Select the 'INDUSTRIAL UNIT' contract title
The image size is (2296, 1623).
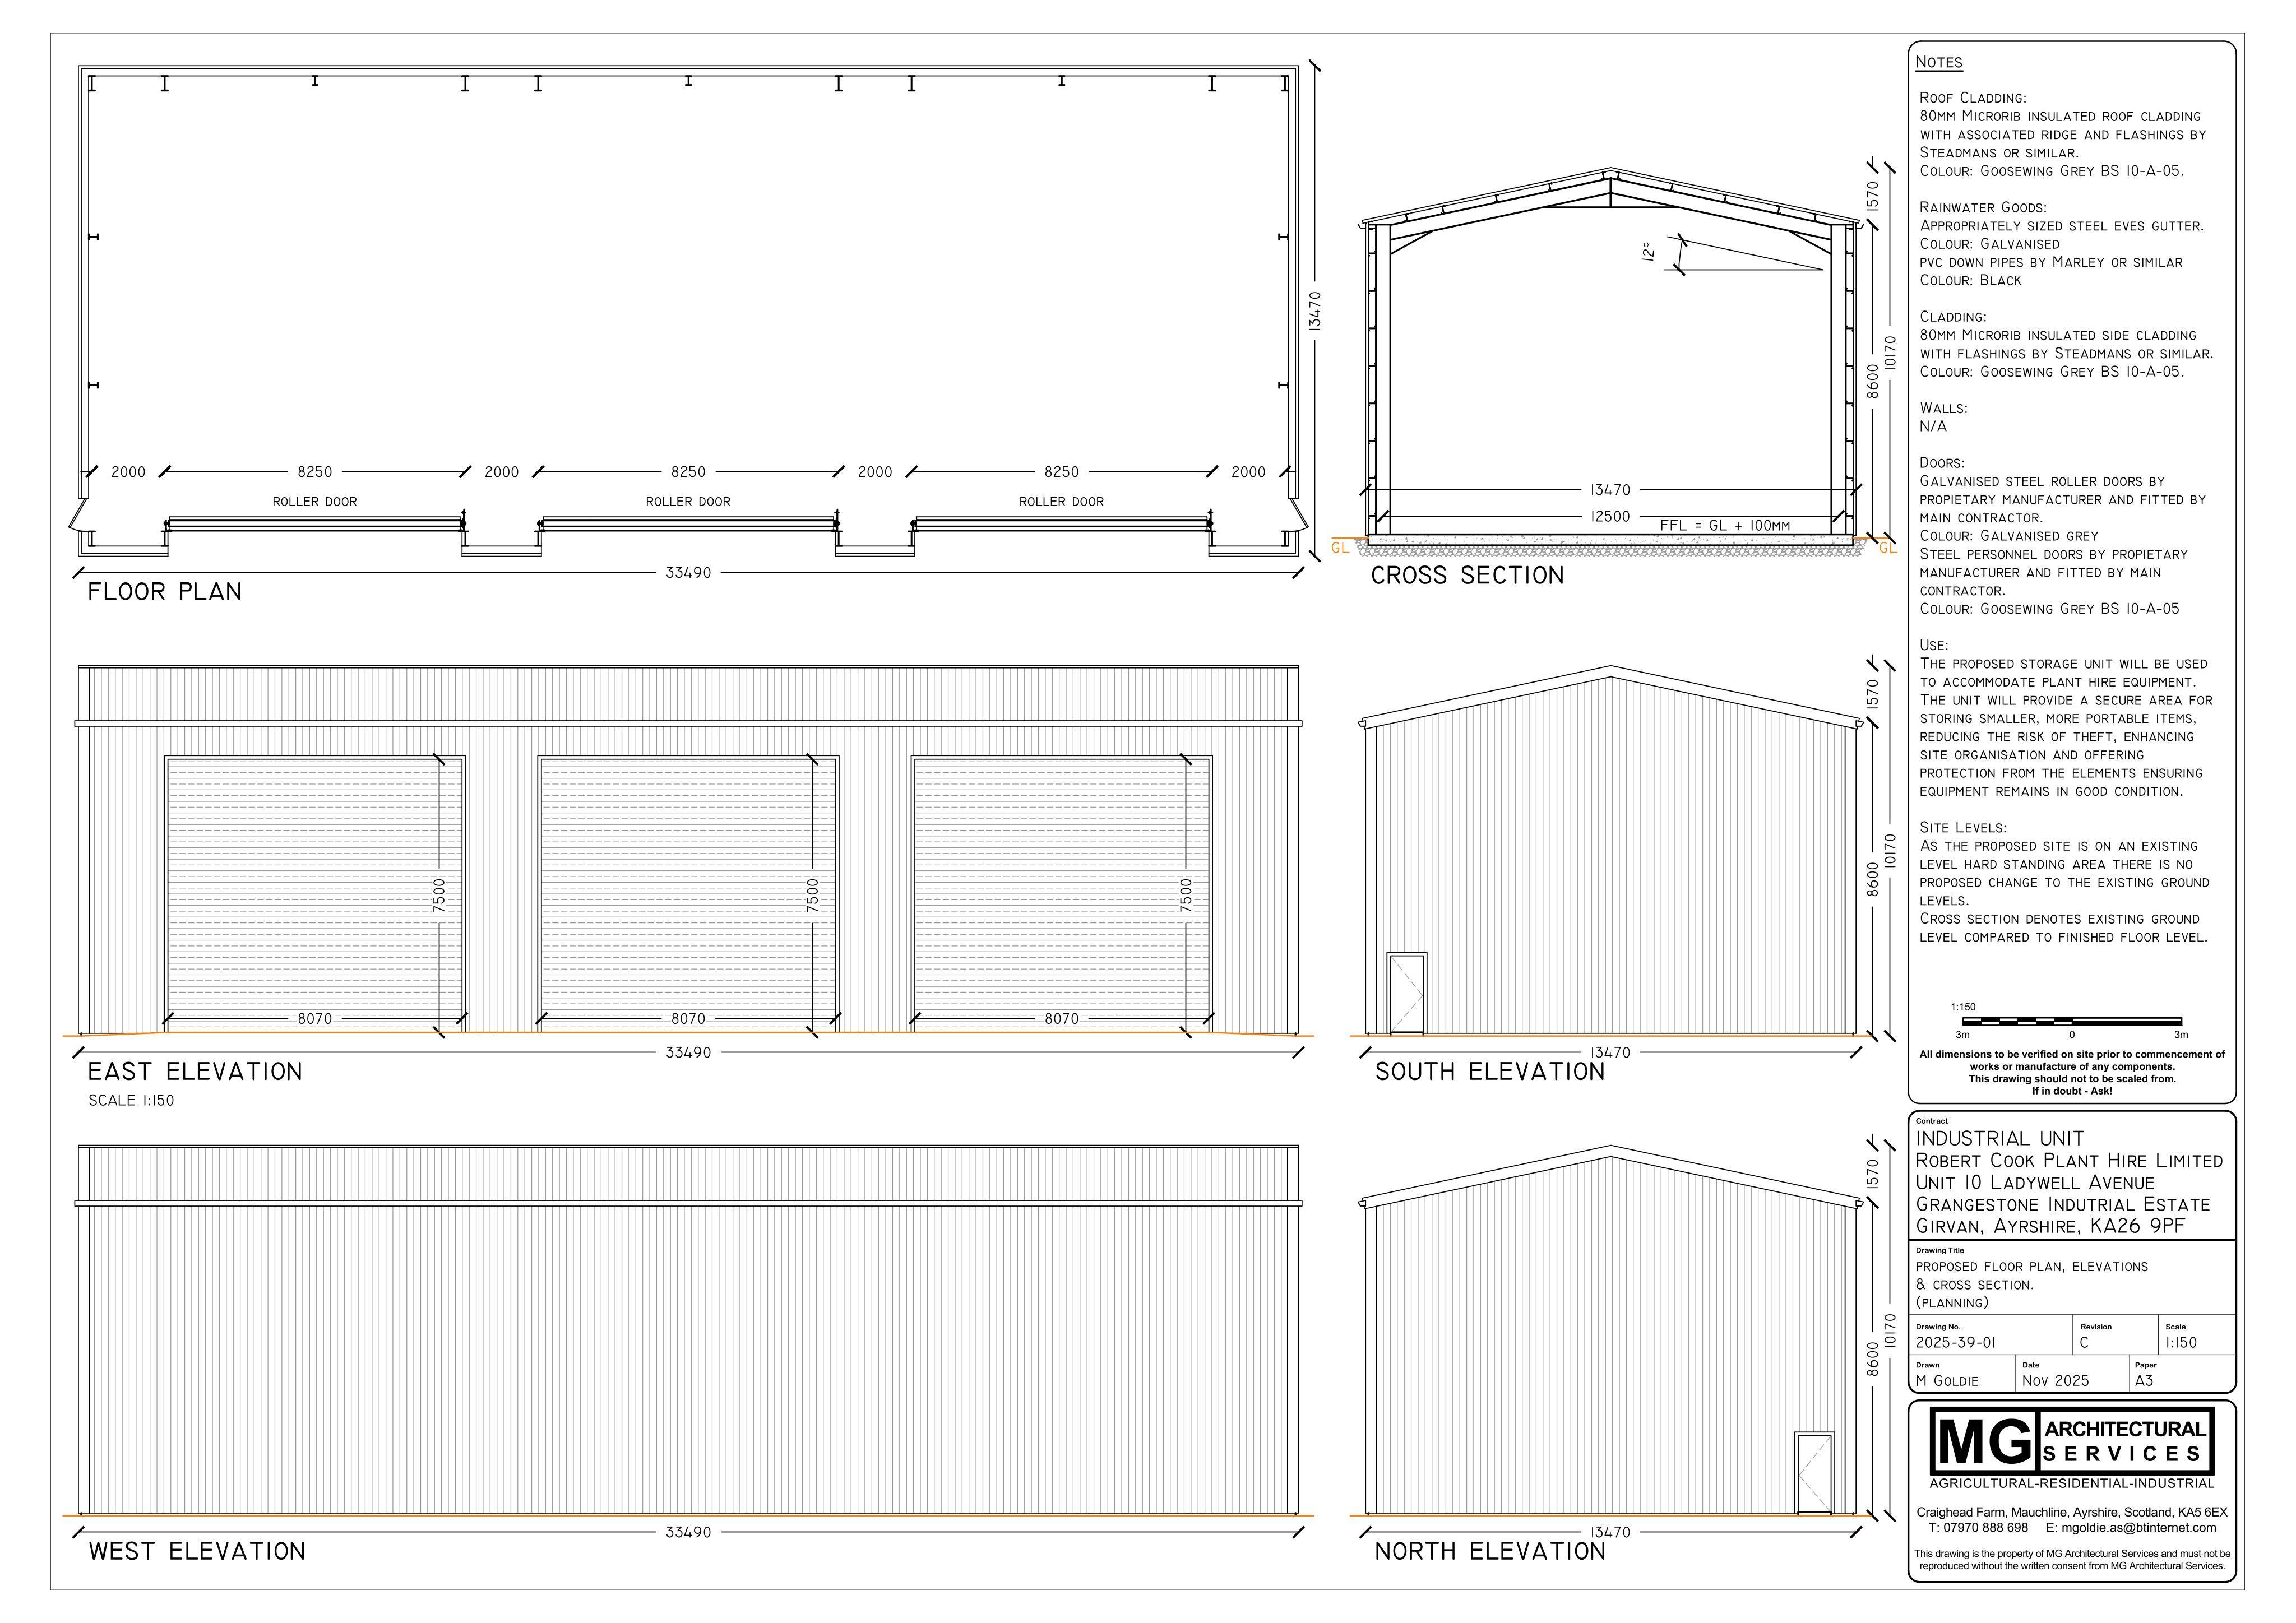click(2000, 1139)
